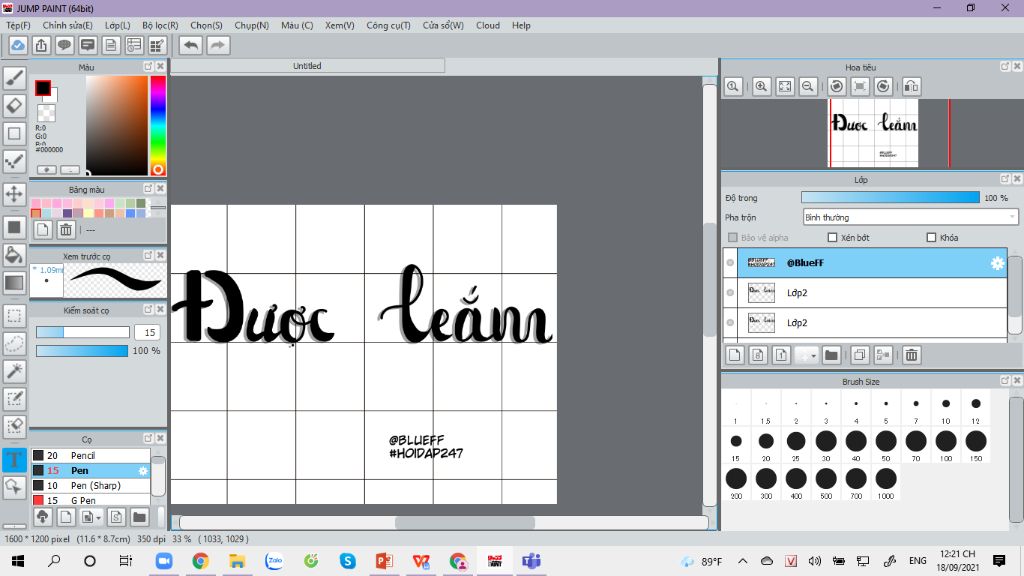
Task: Select the Brush tool in the left toolbar
Action: click(x=14, y=78)
